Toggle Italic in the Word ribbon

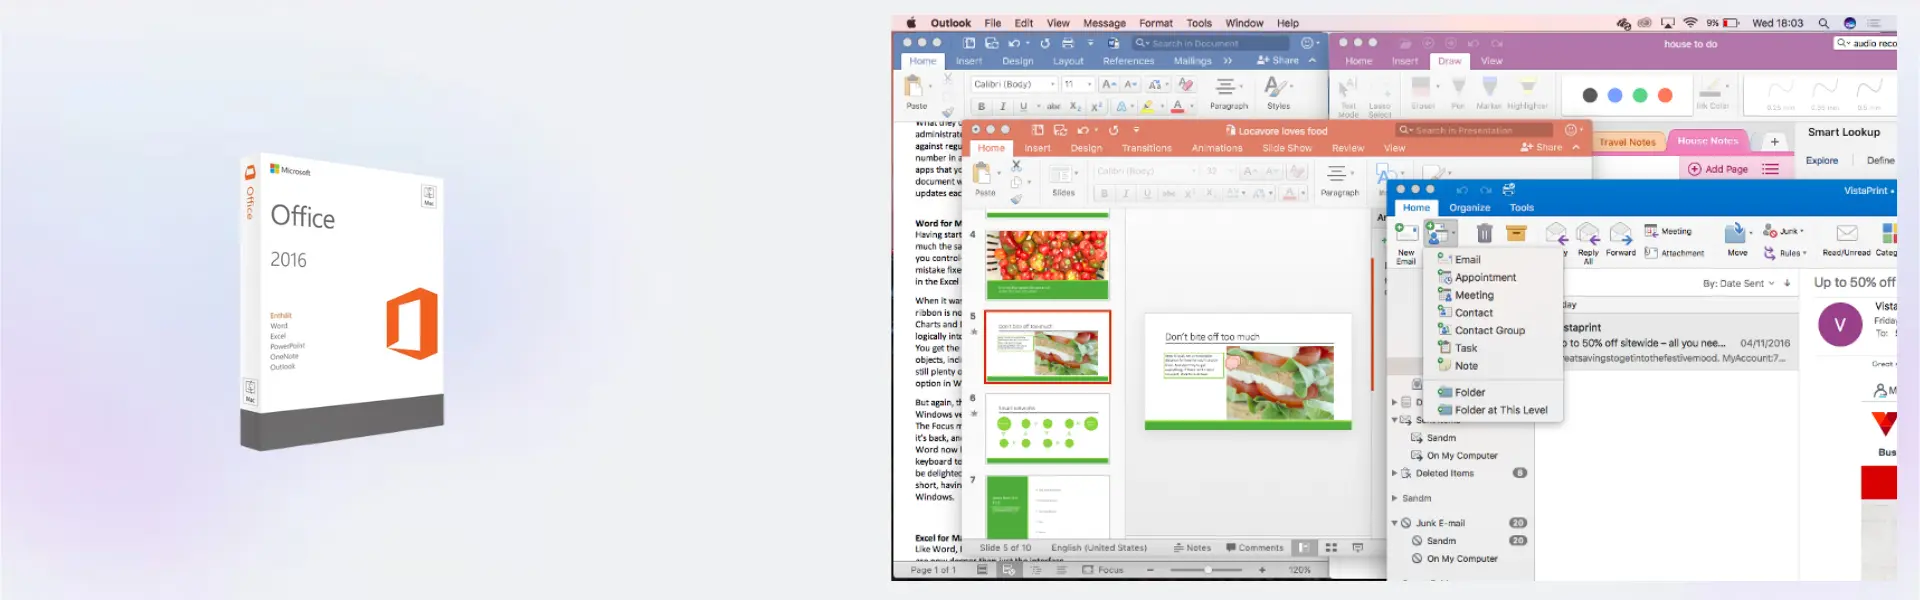[x=1002, y=106]
